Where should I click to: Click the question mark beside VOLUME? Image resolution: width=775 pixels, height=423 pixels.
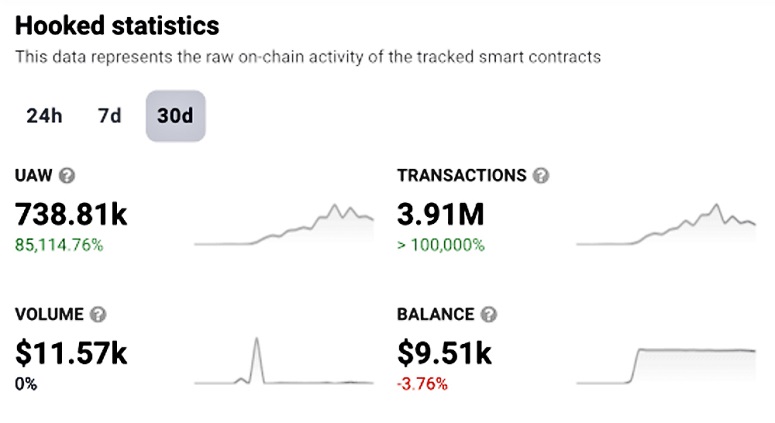pyautogui.click(x=98, y=314)
